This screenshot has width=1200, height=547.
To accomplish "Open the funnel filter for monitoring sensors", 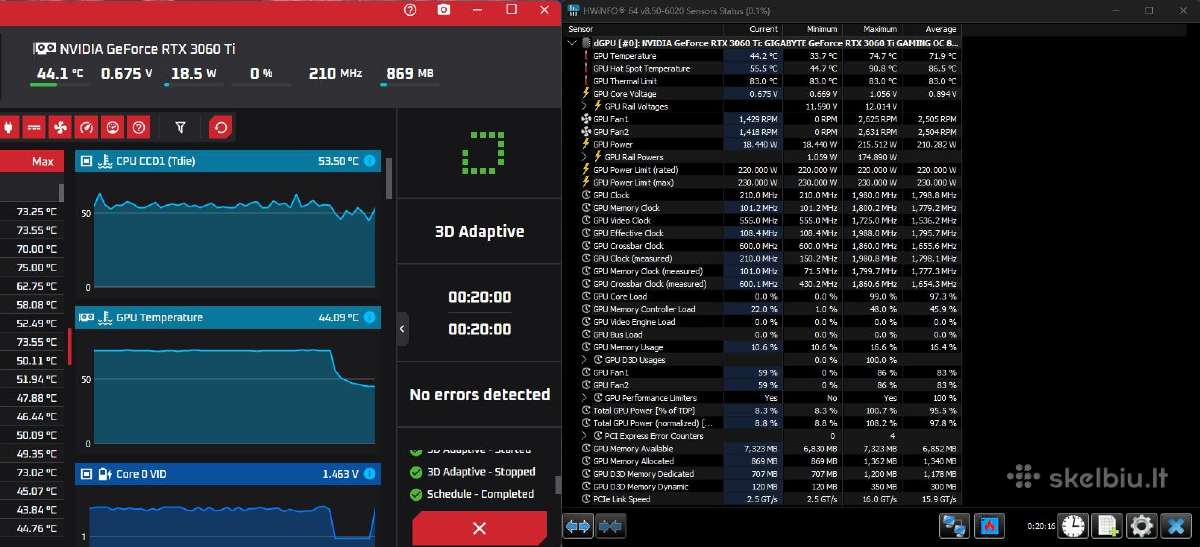I will click(180, 127).
